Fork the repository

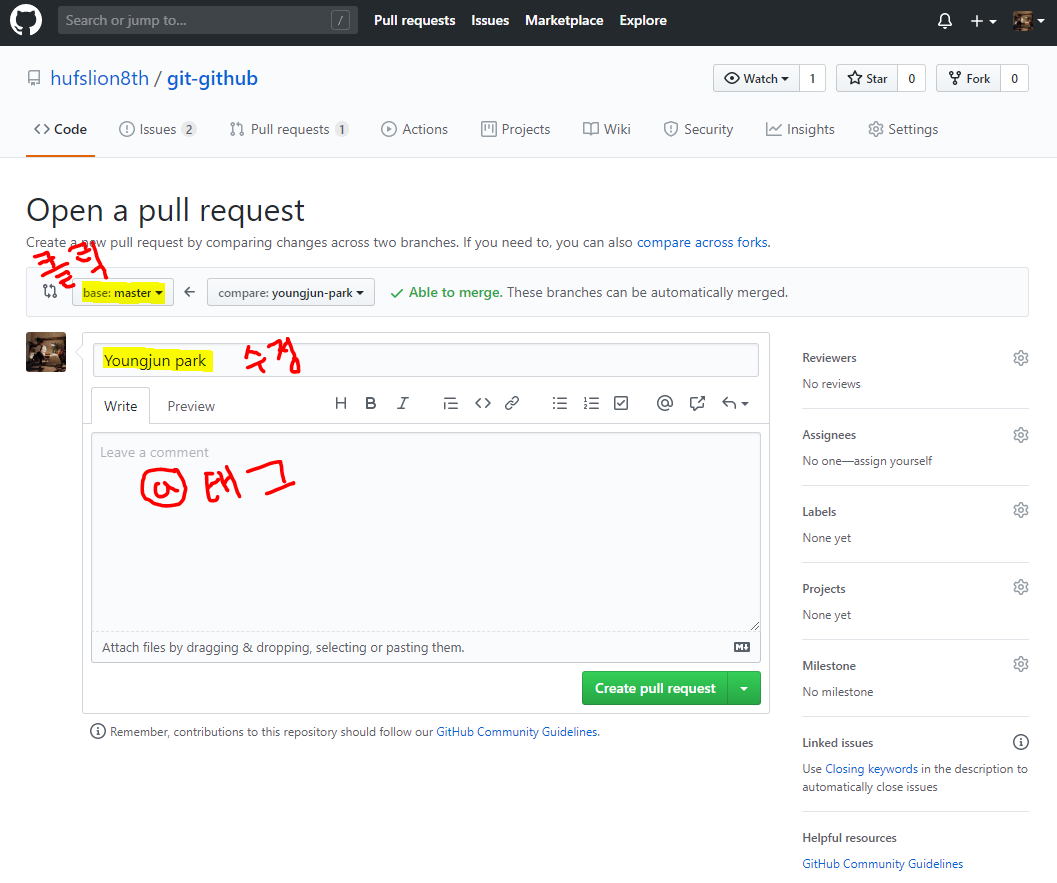[969, 78]
